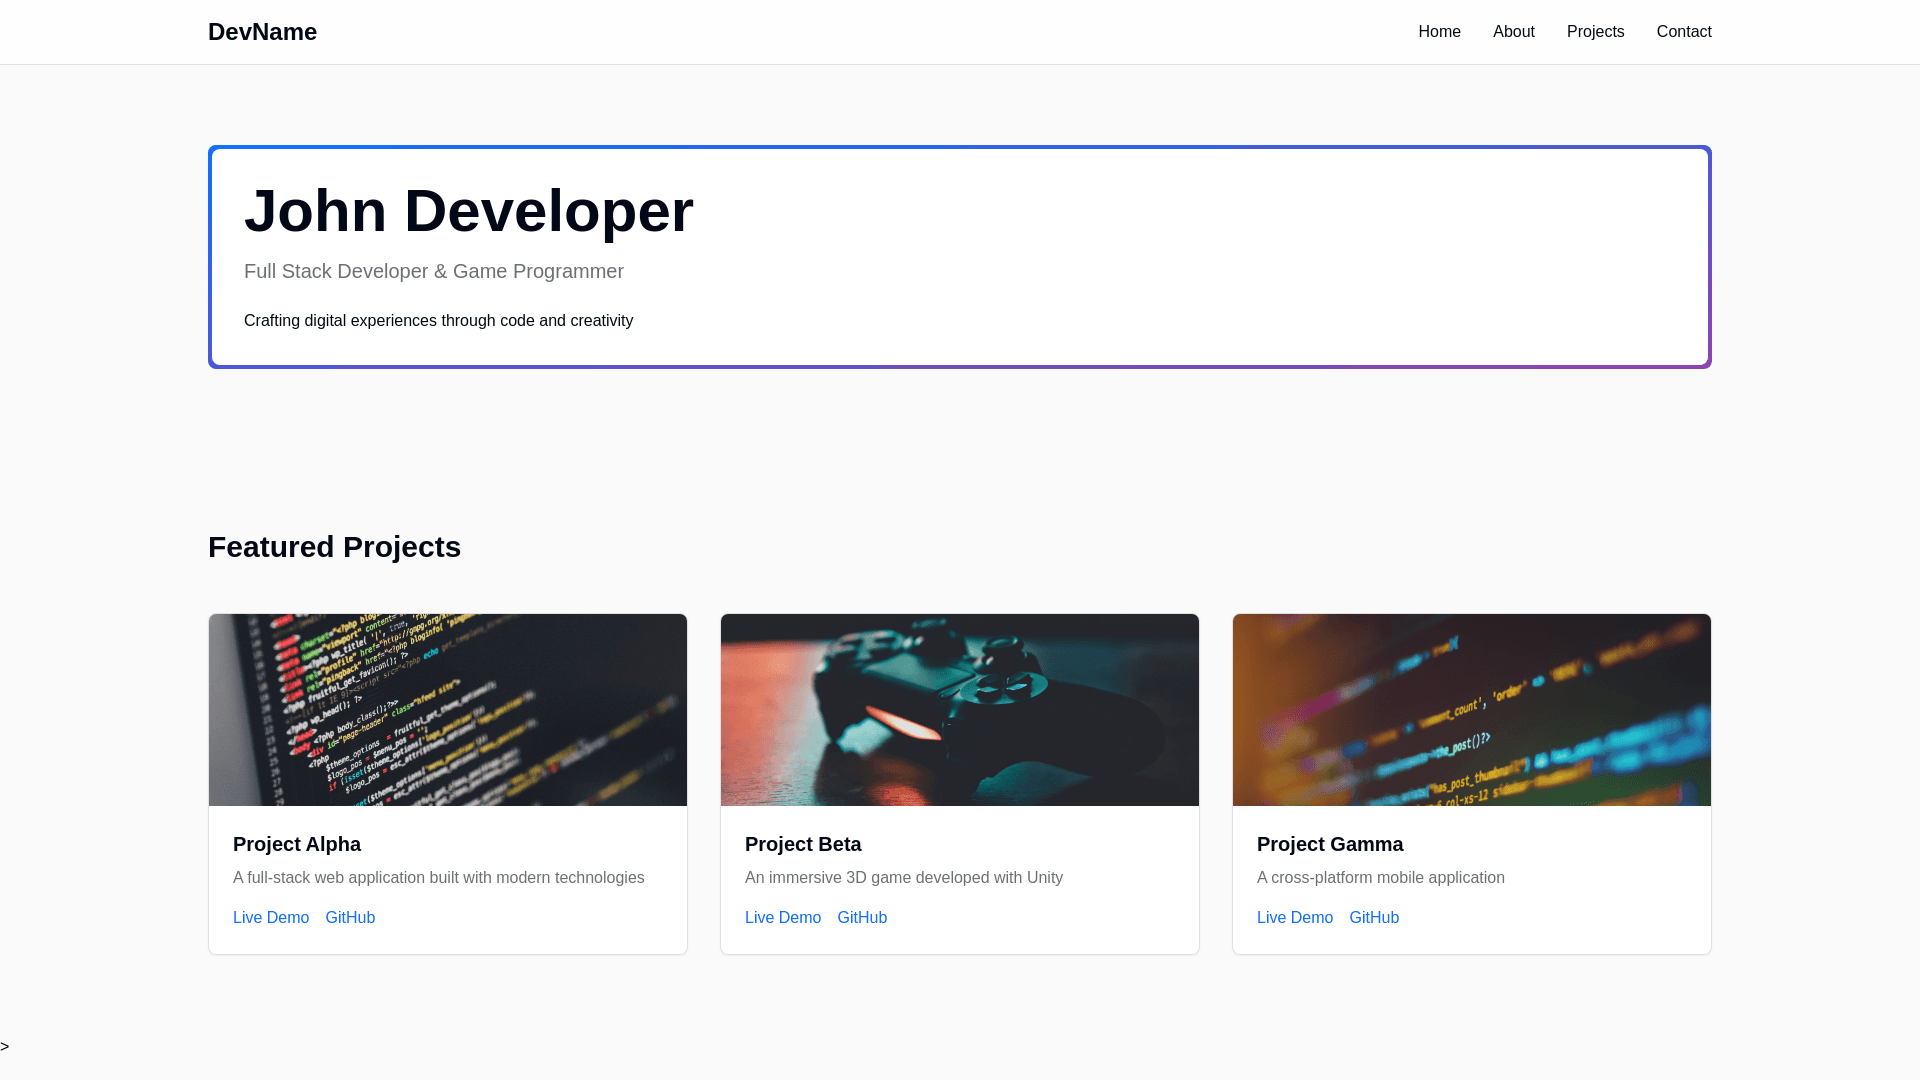Image resolution: width=1920 pixels, height=1080 pixels.
Task: Click the Project Gamma title
Action: point(1330,844)
